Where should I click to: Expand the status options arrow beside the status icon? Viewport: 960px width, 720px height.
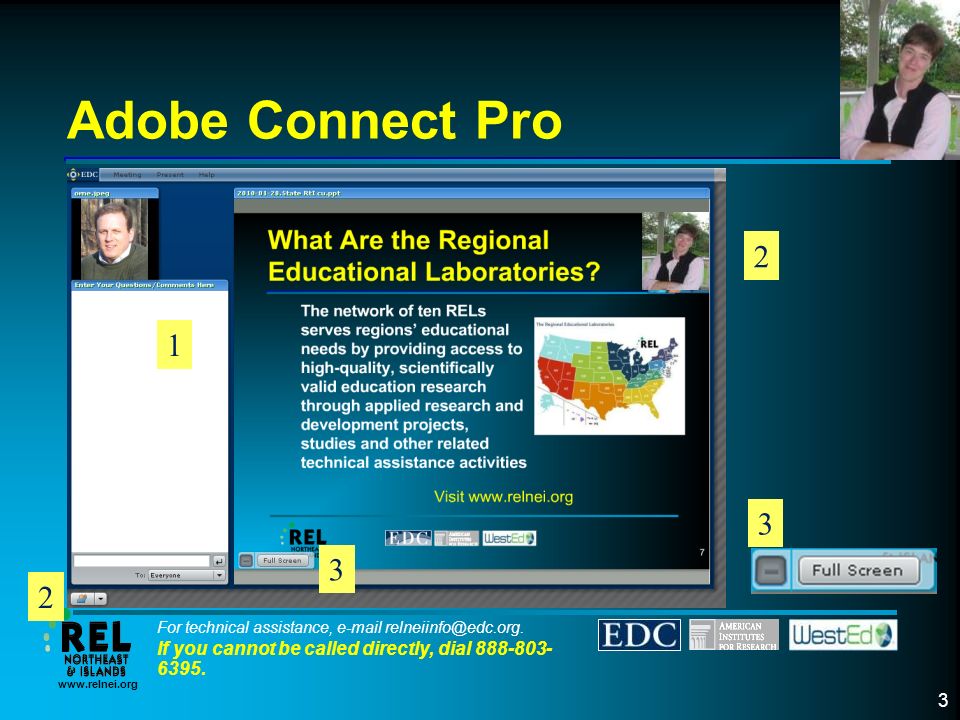pos(100,599)
